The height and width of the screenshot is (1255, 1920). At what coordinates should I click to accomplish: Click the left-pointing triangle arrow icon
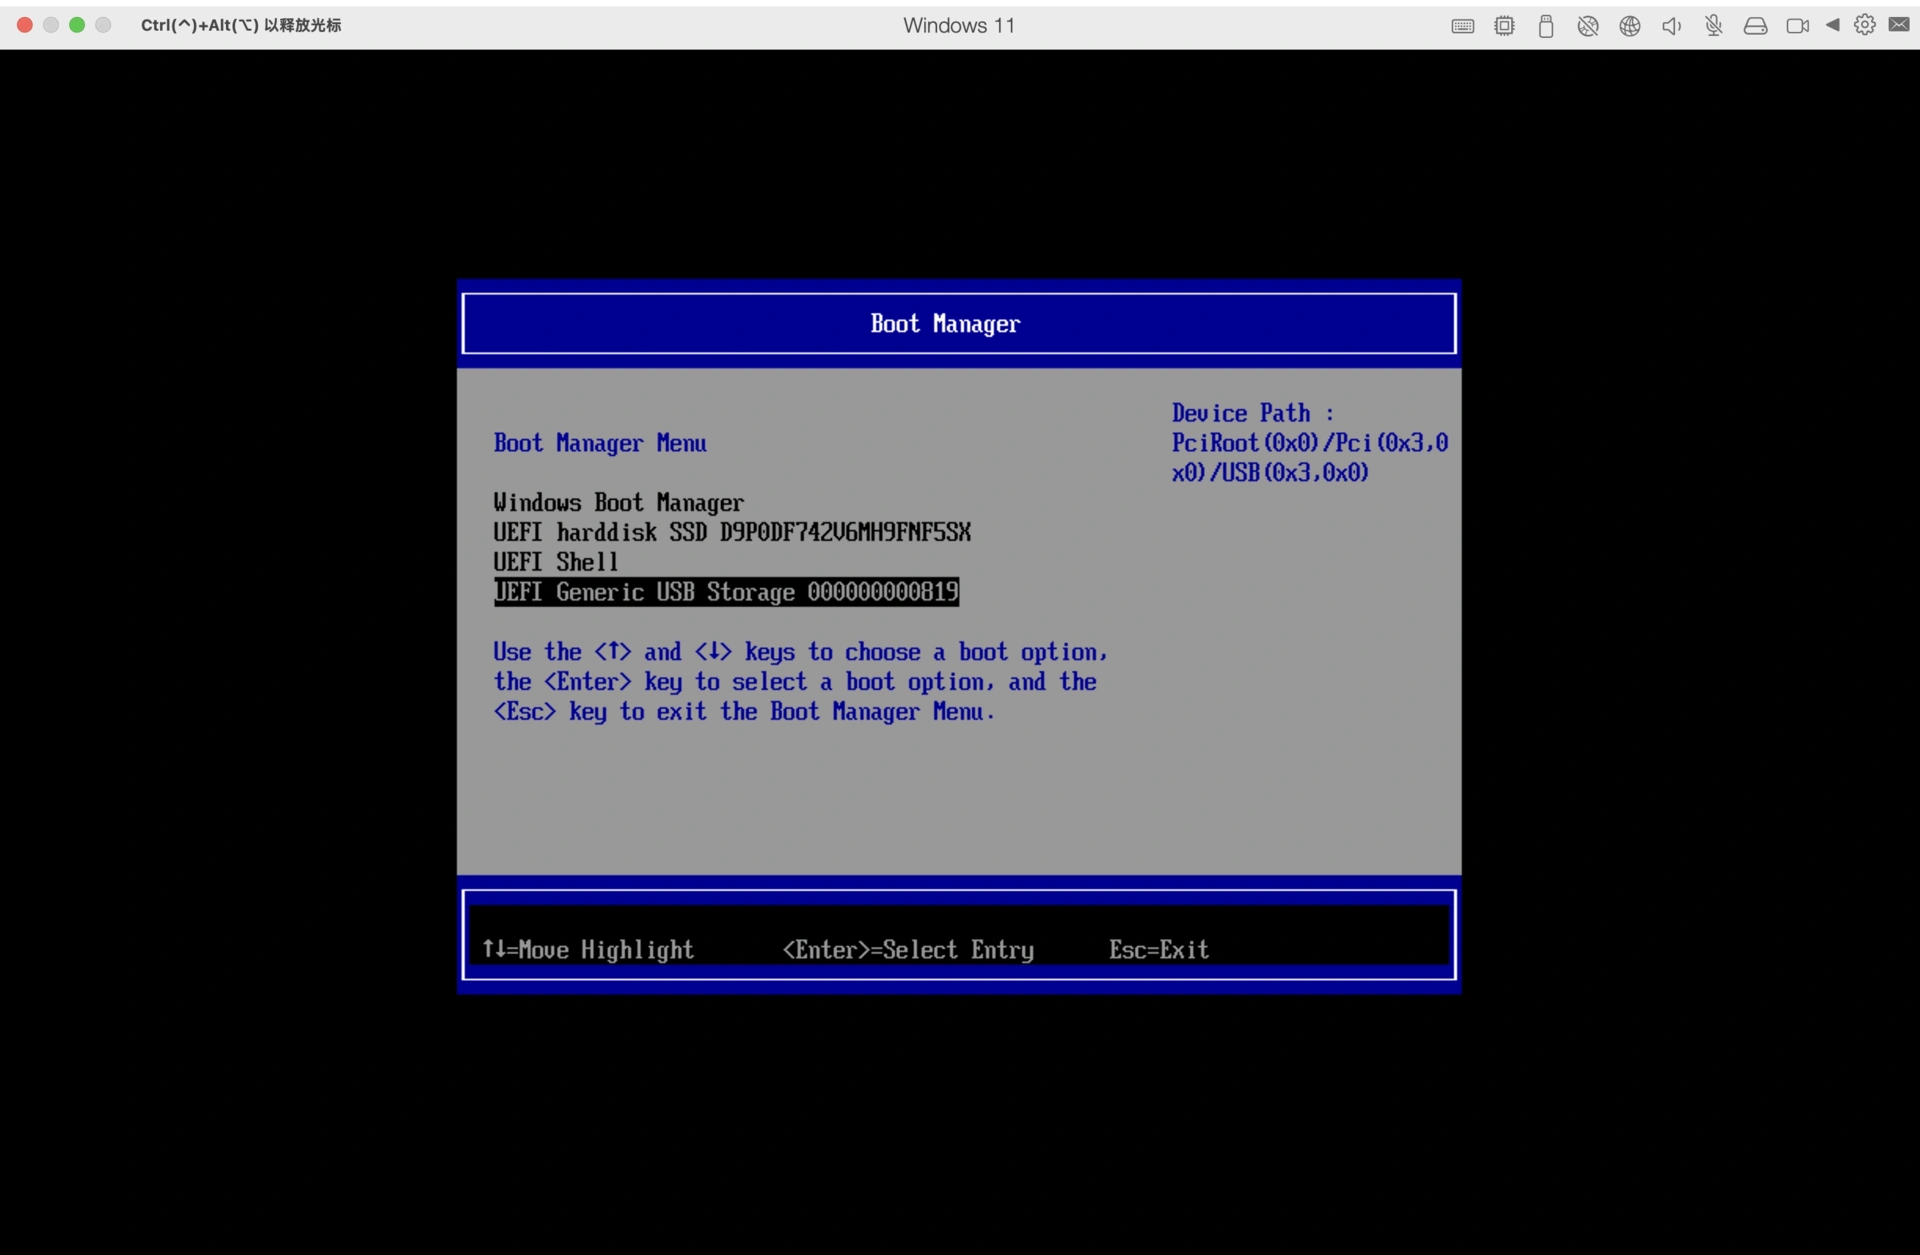tap(1832, 25)
